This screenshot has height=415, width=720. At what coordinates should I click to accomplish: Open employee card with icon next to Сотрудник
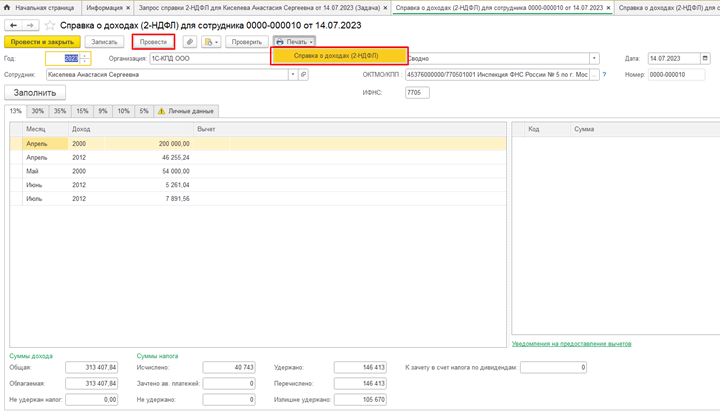coord(304,74)
